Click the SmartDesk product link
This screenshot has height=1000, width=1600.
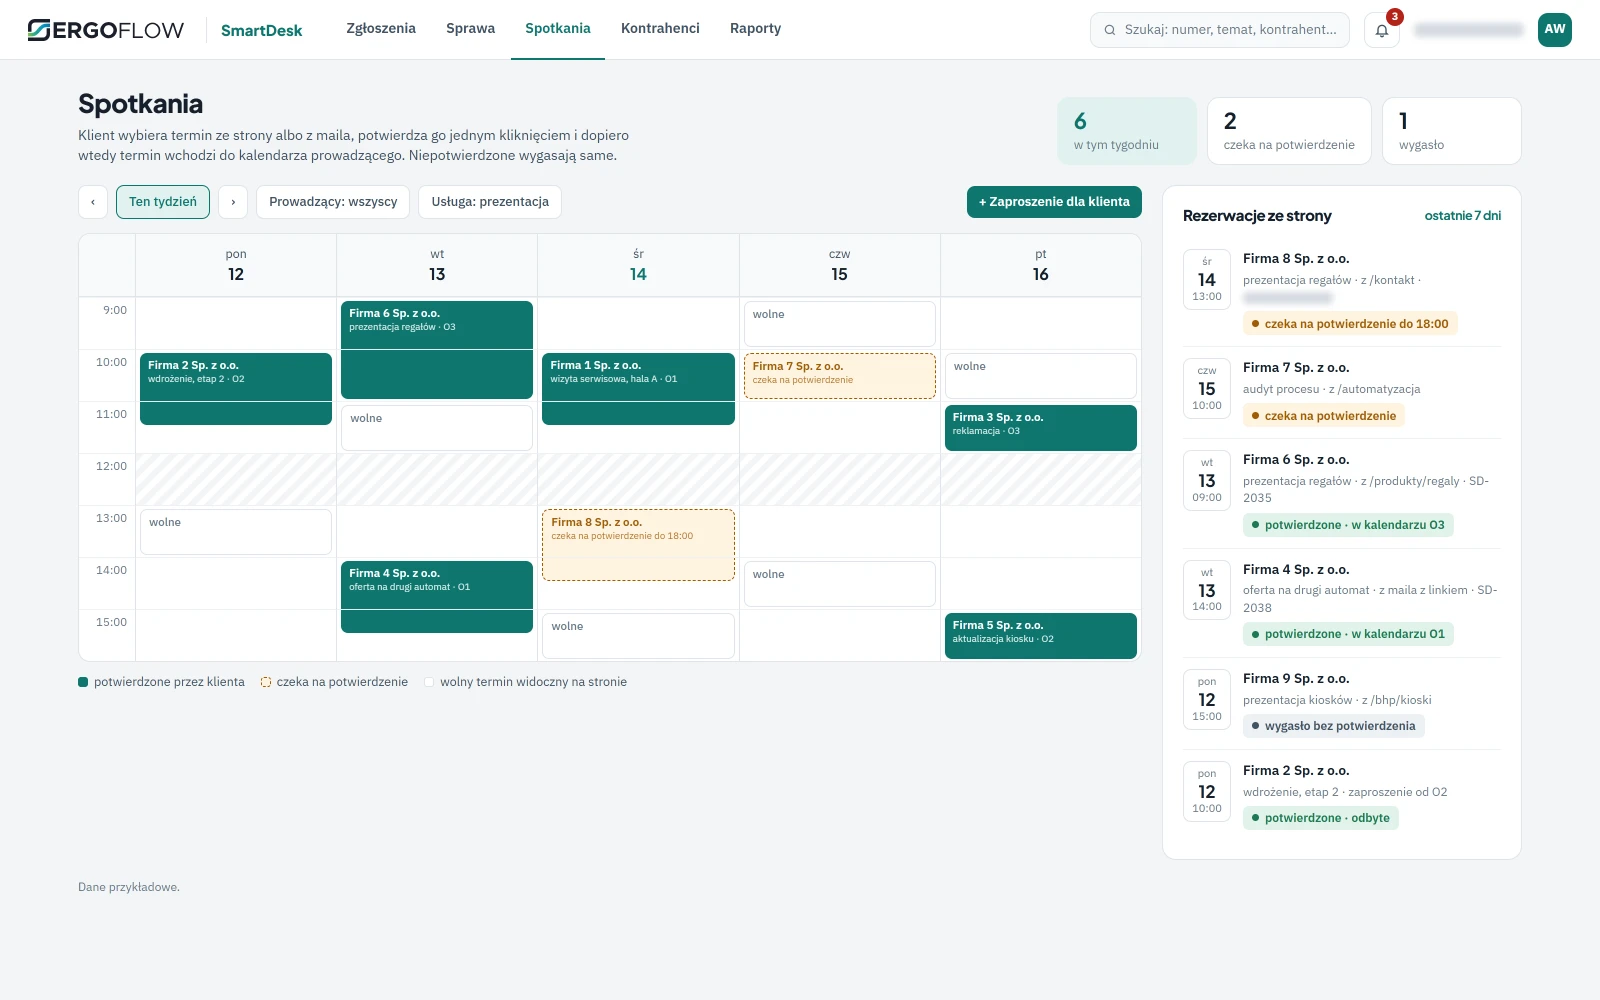point(261,30)
